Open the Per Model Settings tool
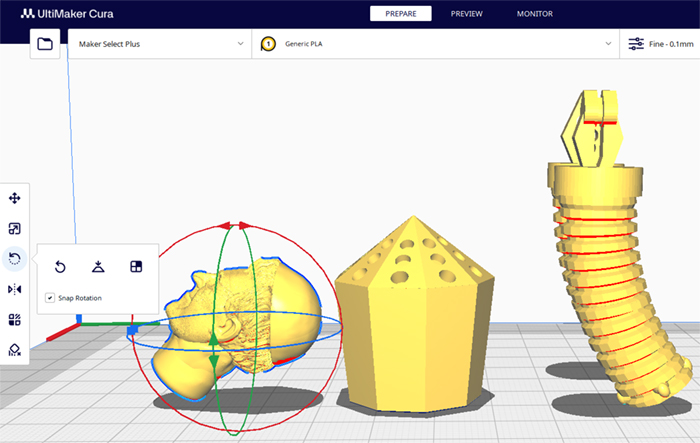 [x=14, y=320]
